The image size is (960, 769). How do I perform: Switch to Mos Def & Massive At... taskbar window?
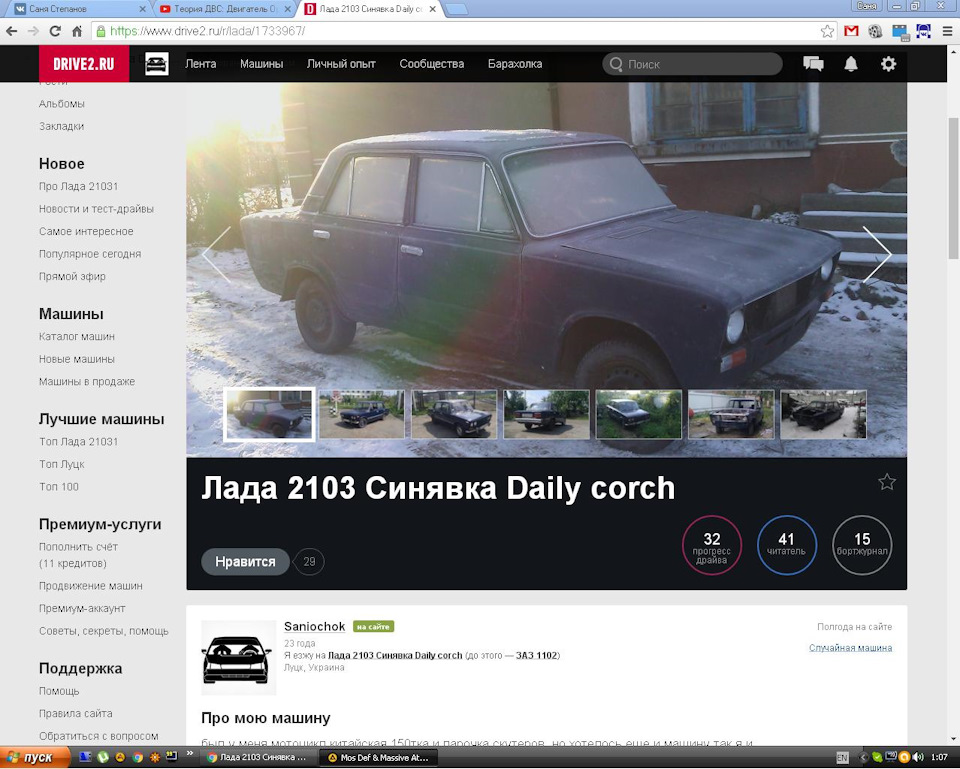(x=378, y=757)
